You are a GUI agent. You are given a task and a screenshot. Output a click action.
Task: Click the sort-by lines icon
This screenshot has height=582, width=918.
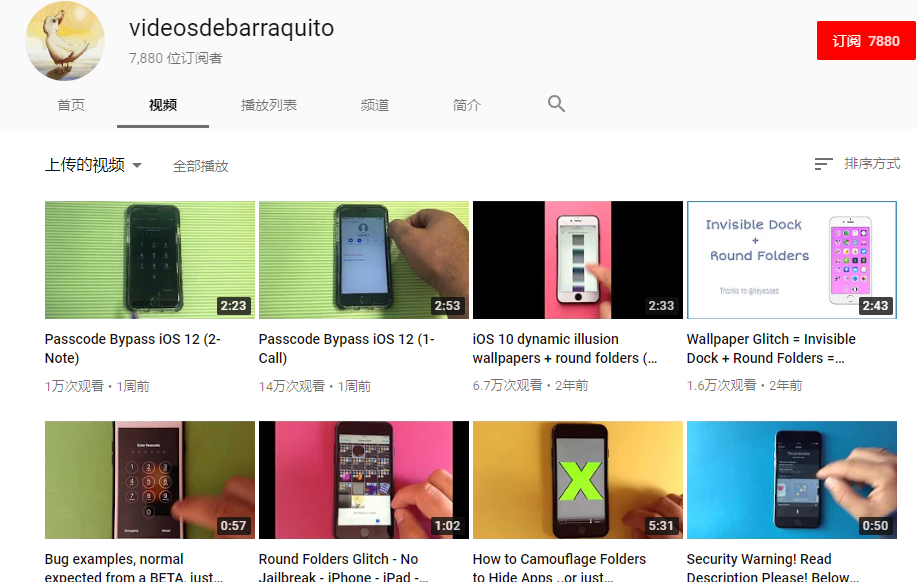tap(823, 164)
